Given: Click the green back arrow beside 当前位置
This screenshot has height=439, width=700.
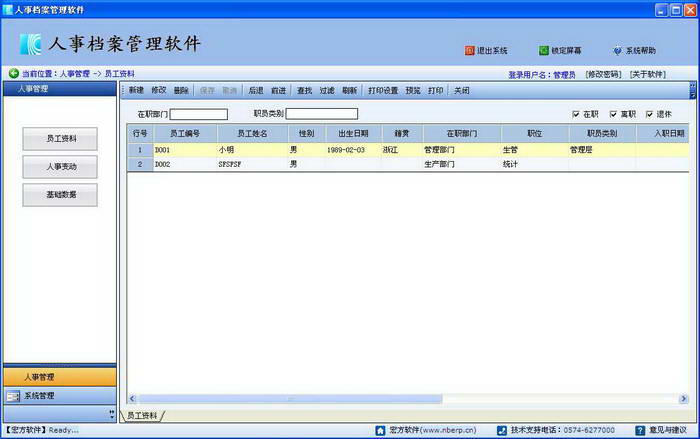Looking at the screenshot, I should click(x=14, y=73).
